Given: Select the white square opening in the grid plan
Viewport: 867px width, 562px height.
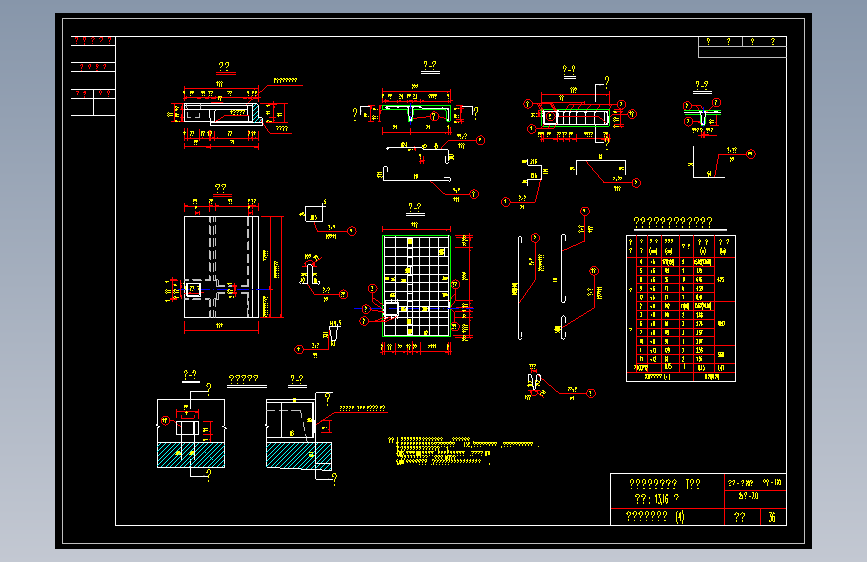Looking at the screenshot, I should 391,309.
